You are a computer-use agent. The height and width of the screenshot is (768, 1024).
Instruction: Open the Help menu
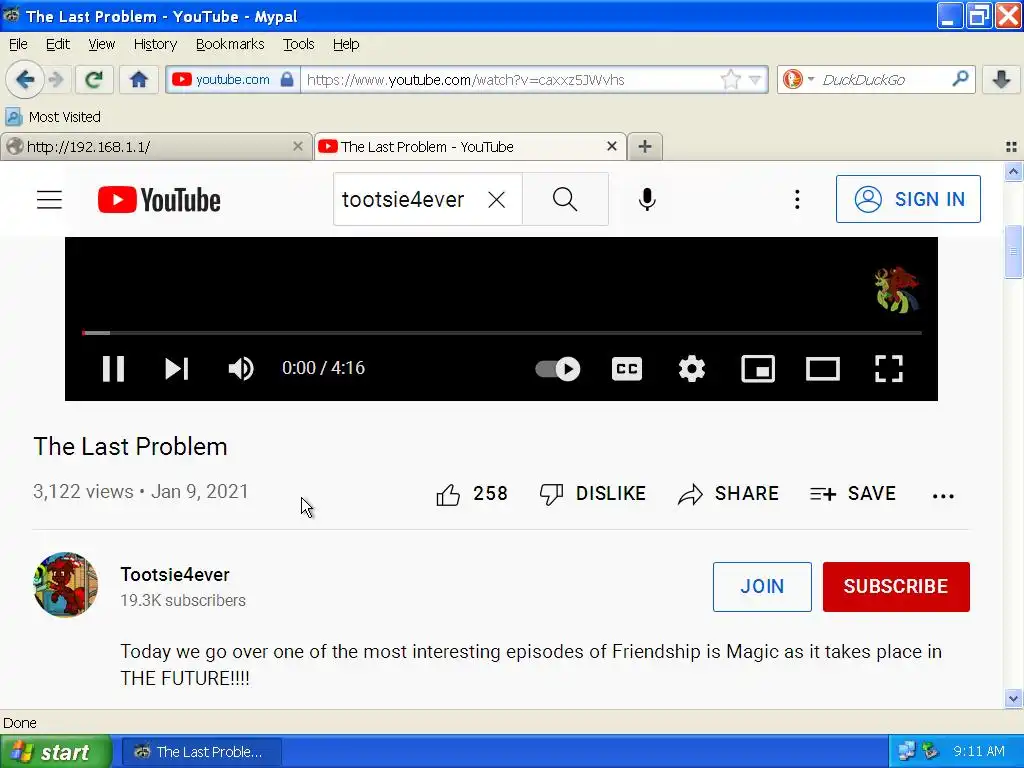[x=345, y=44]
